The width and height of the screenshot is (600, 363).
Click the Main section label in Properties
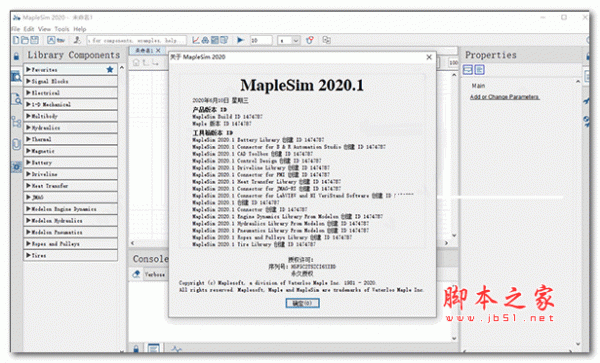(x=478, y=86)
